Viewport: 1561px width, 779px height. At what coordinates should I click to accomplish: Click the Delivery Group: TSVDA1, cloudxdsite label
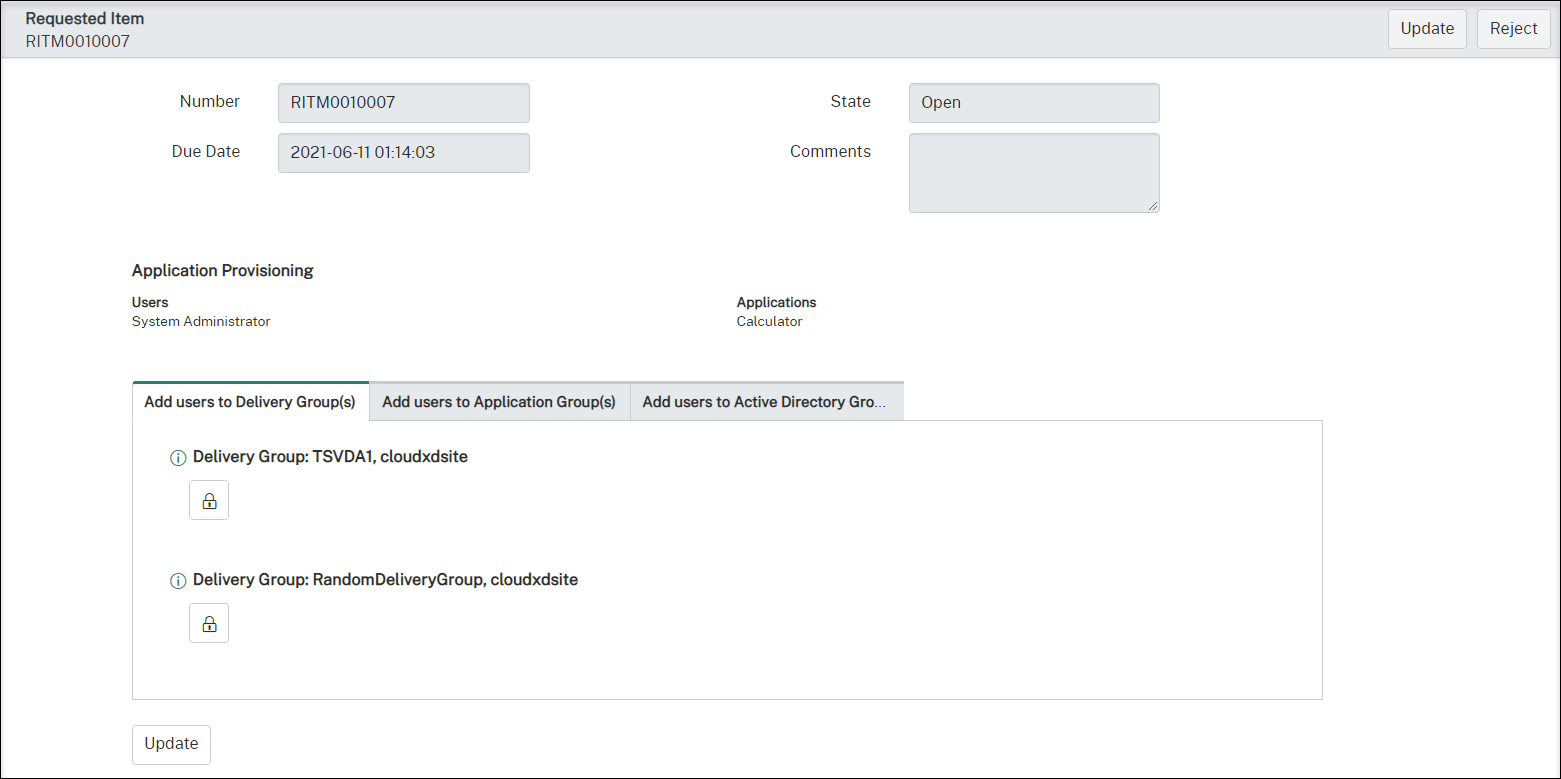click(330, 457)
